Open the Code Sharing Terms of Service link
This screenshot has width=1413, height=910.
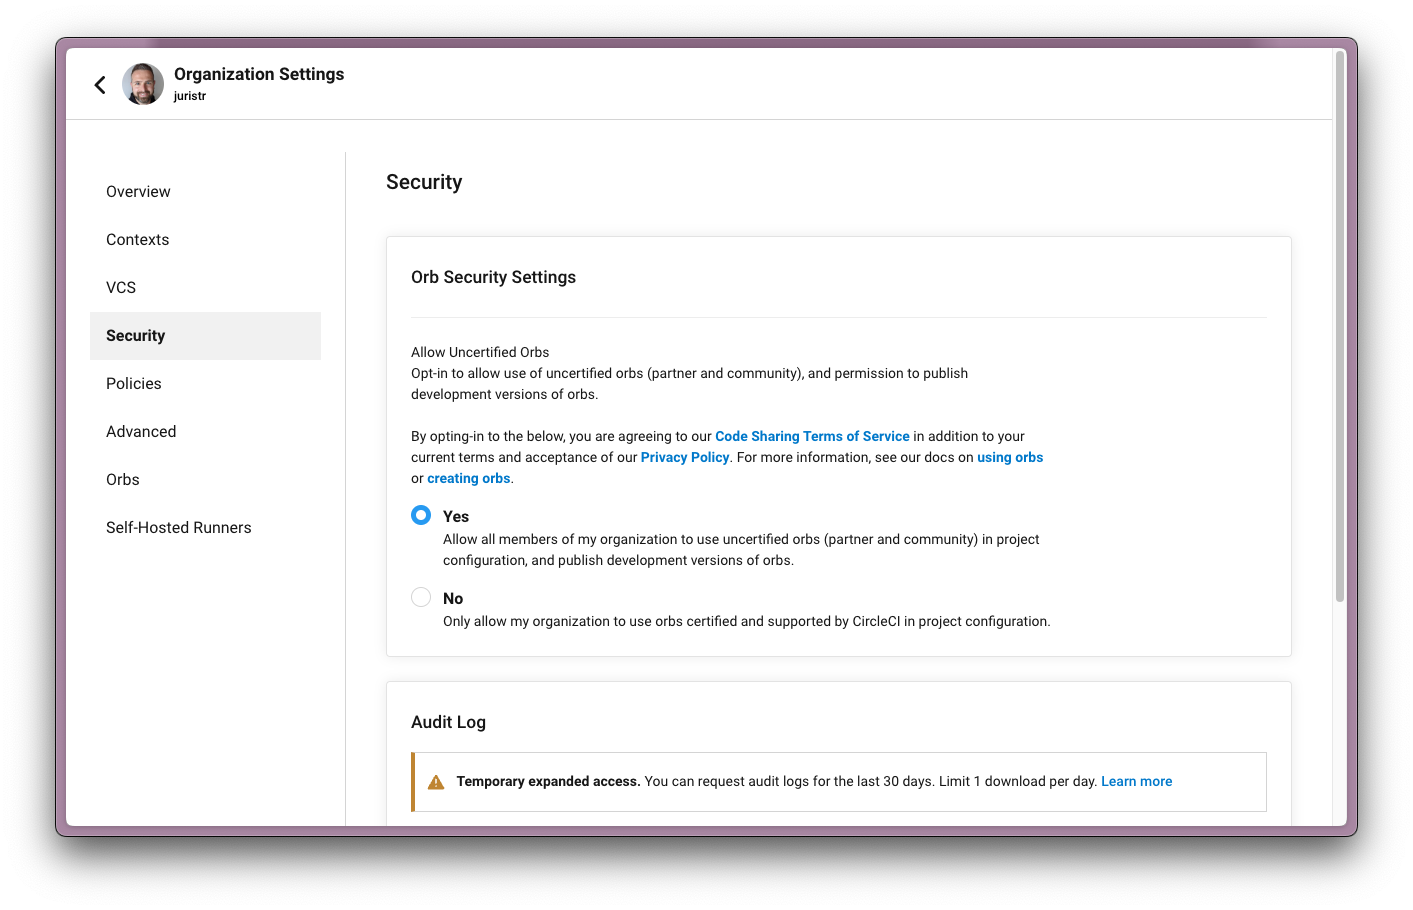812,436
